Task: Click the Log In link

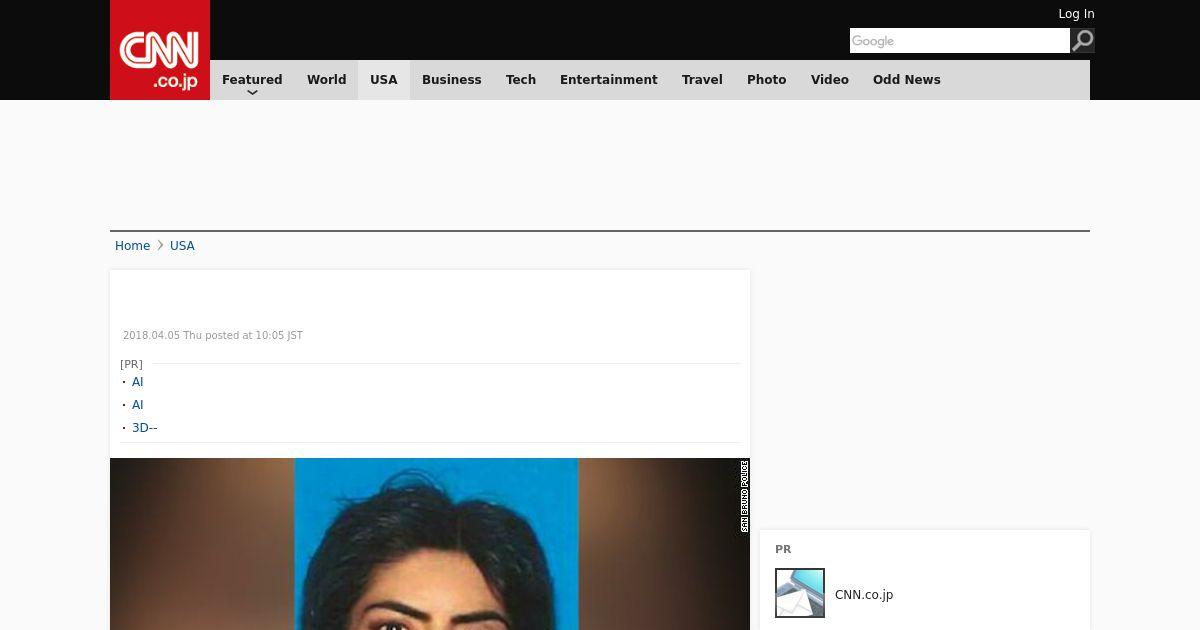Action: tap(1076, 14)
